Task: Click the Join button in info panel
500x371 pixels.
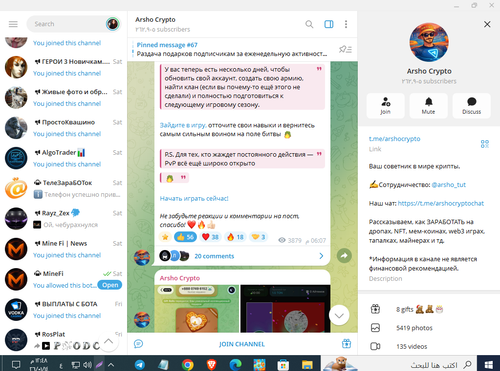Action: tap(385, 106)
